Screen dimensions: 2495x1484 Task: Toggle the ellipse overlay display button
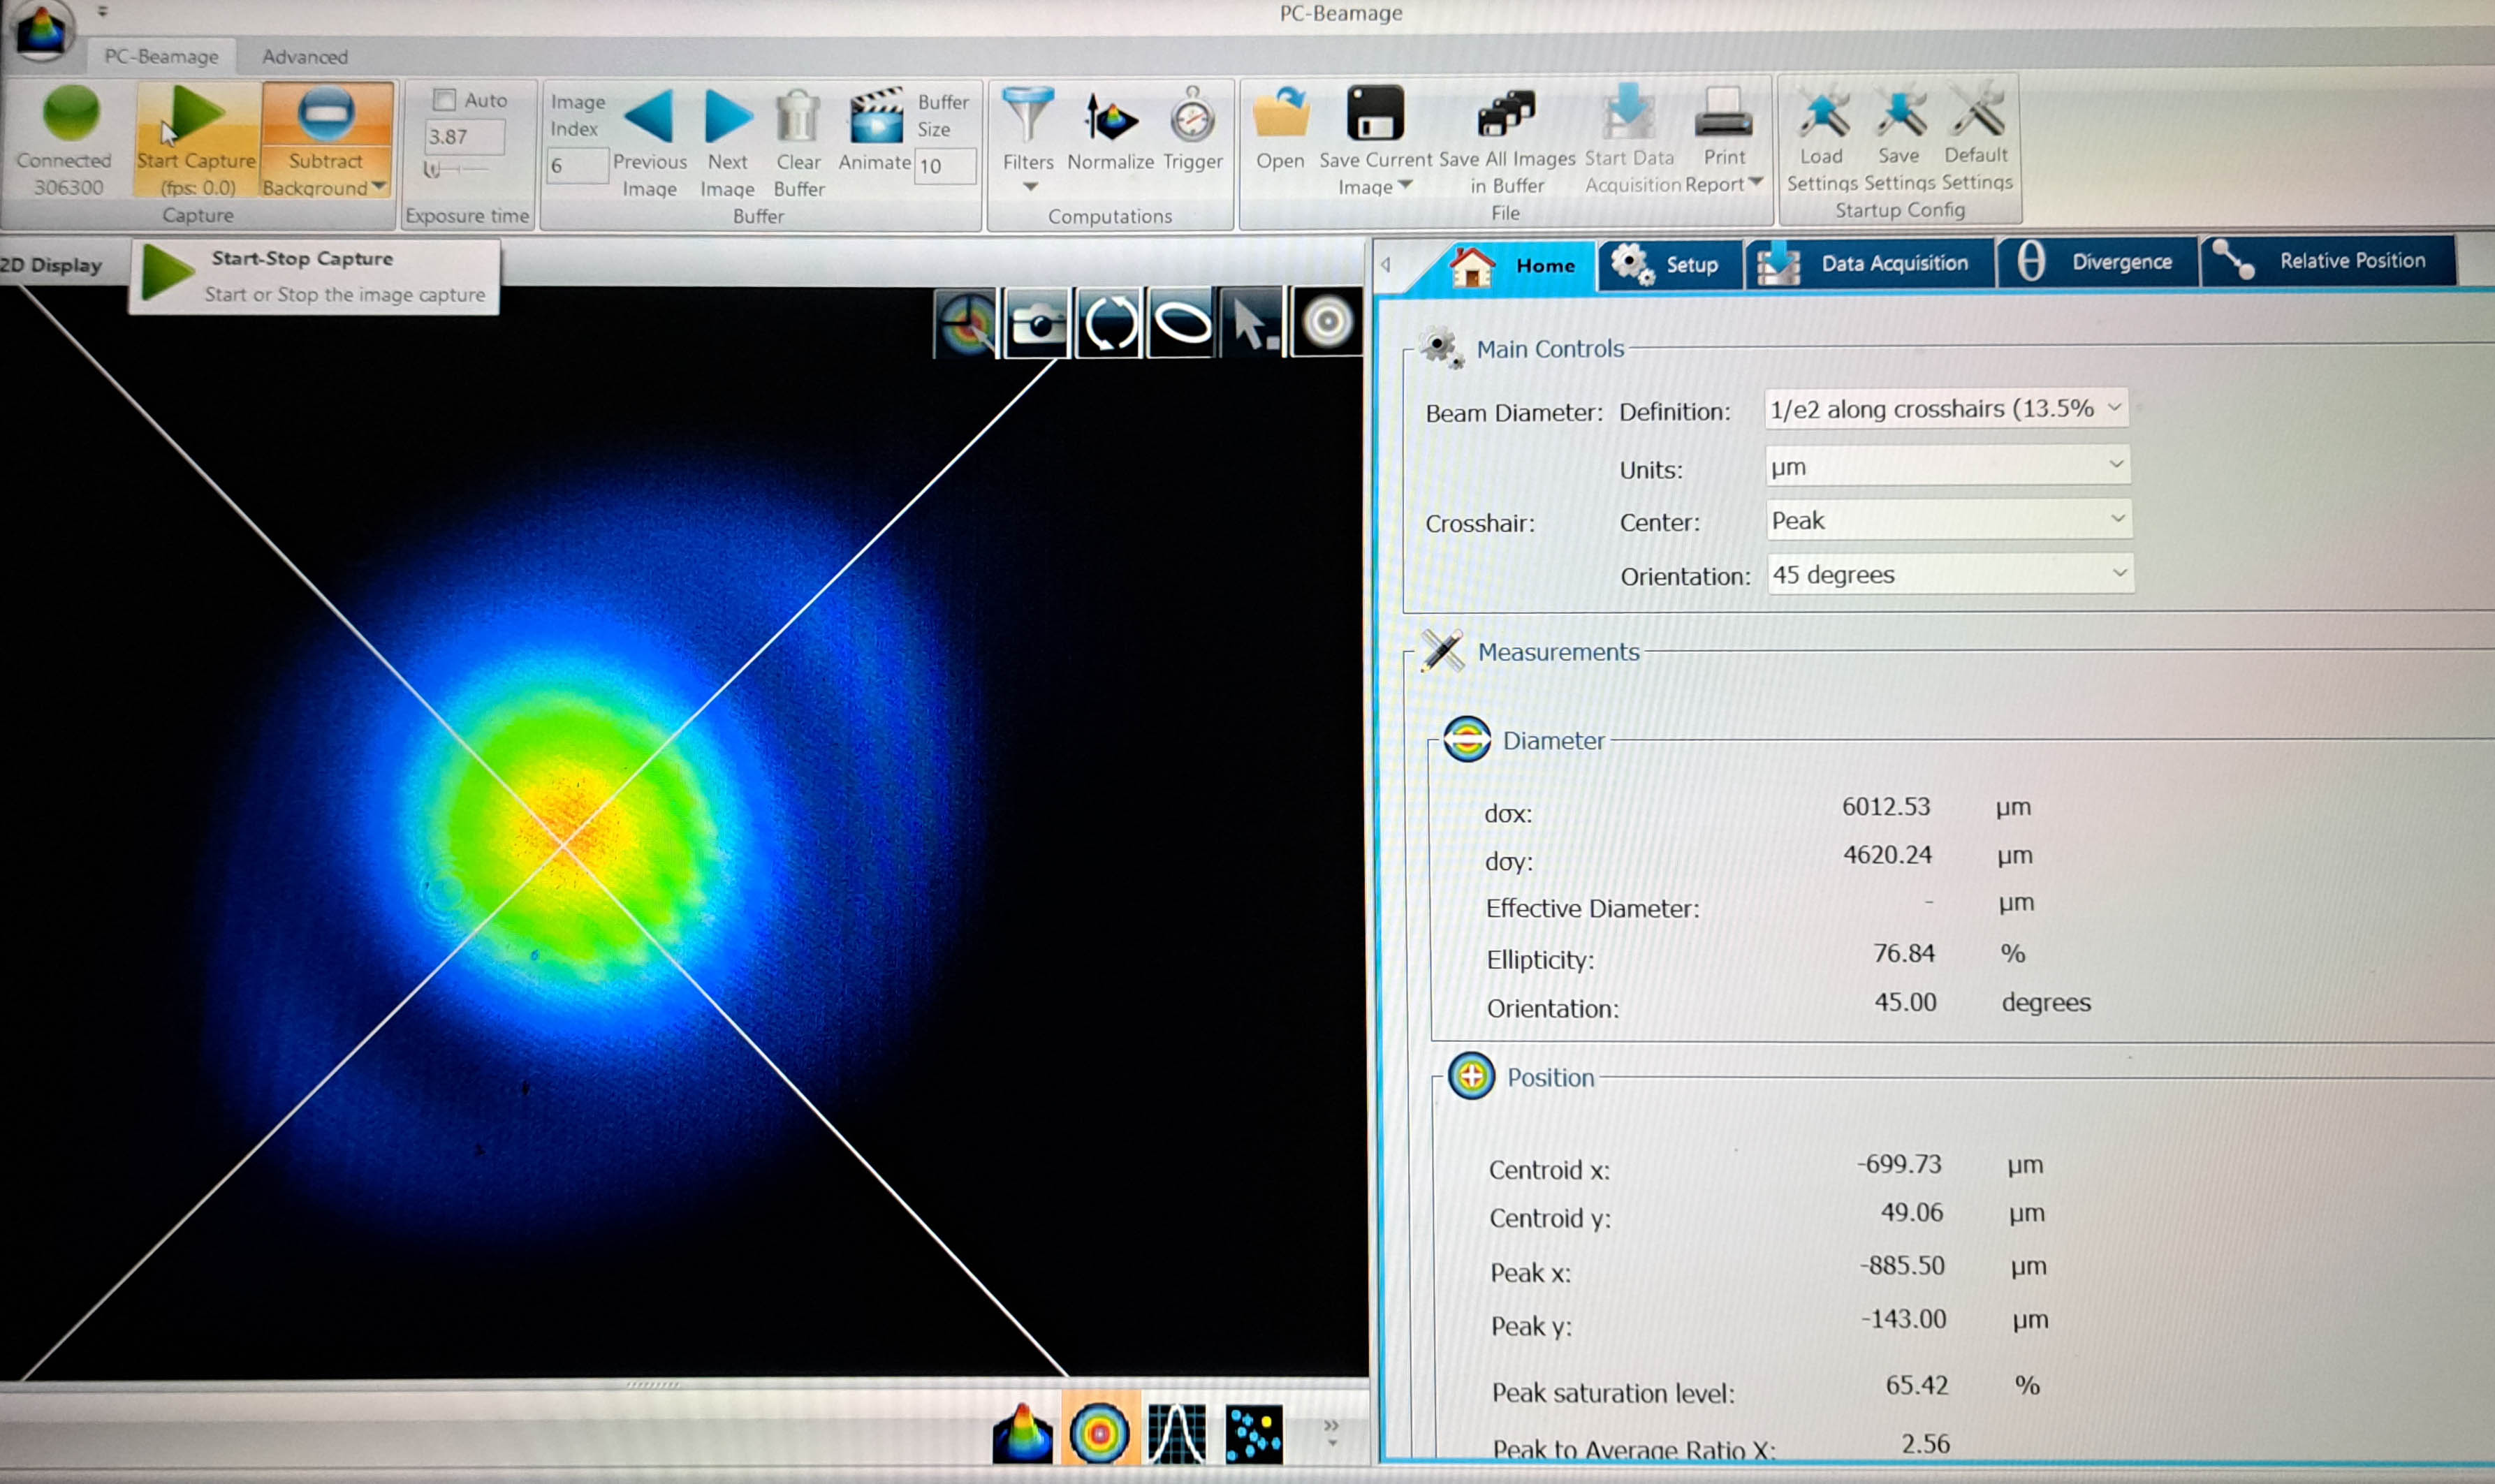point(1182,323)
